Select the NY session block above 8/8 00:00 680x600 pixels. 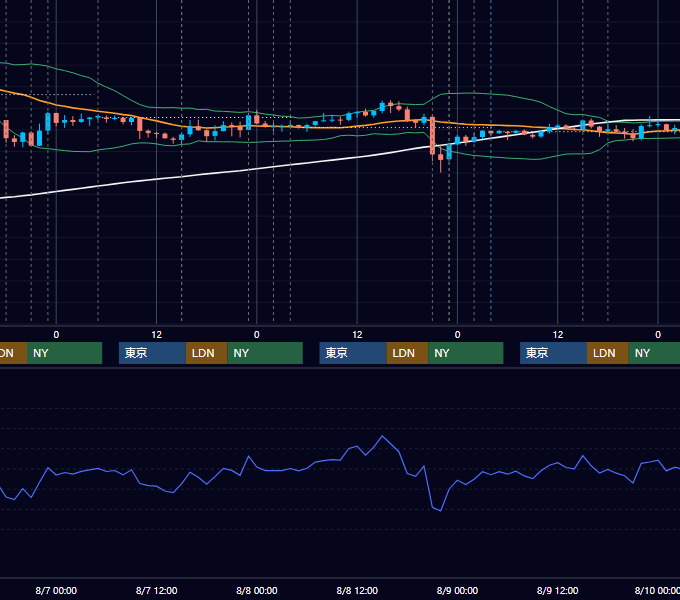(265, 353)
